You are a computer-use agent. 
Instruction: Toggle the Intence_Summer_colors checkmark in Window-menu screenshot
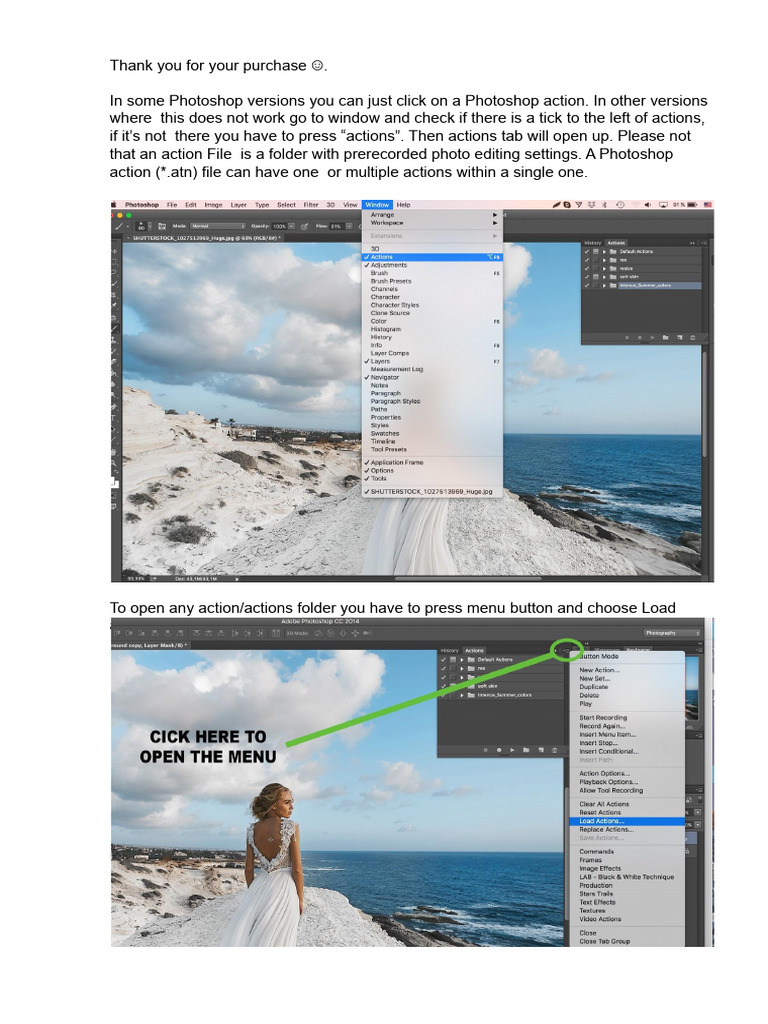pyautogui.click(x=586, y=285)
